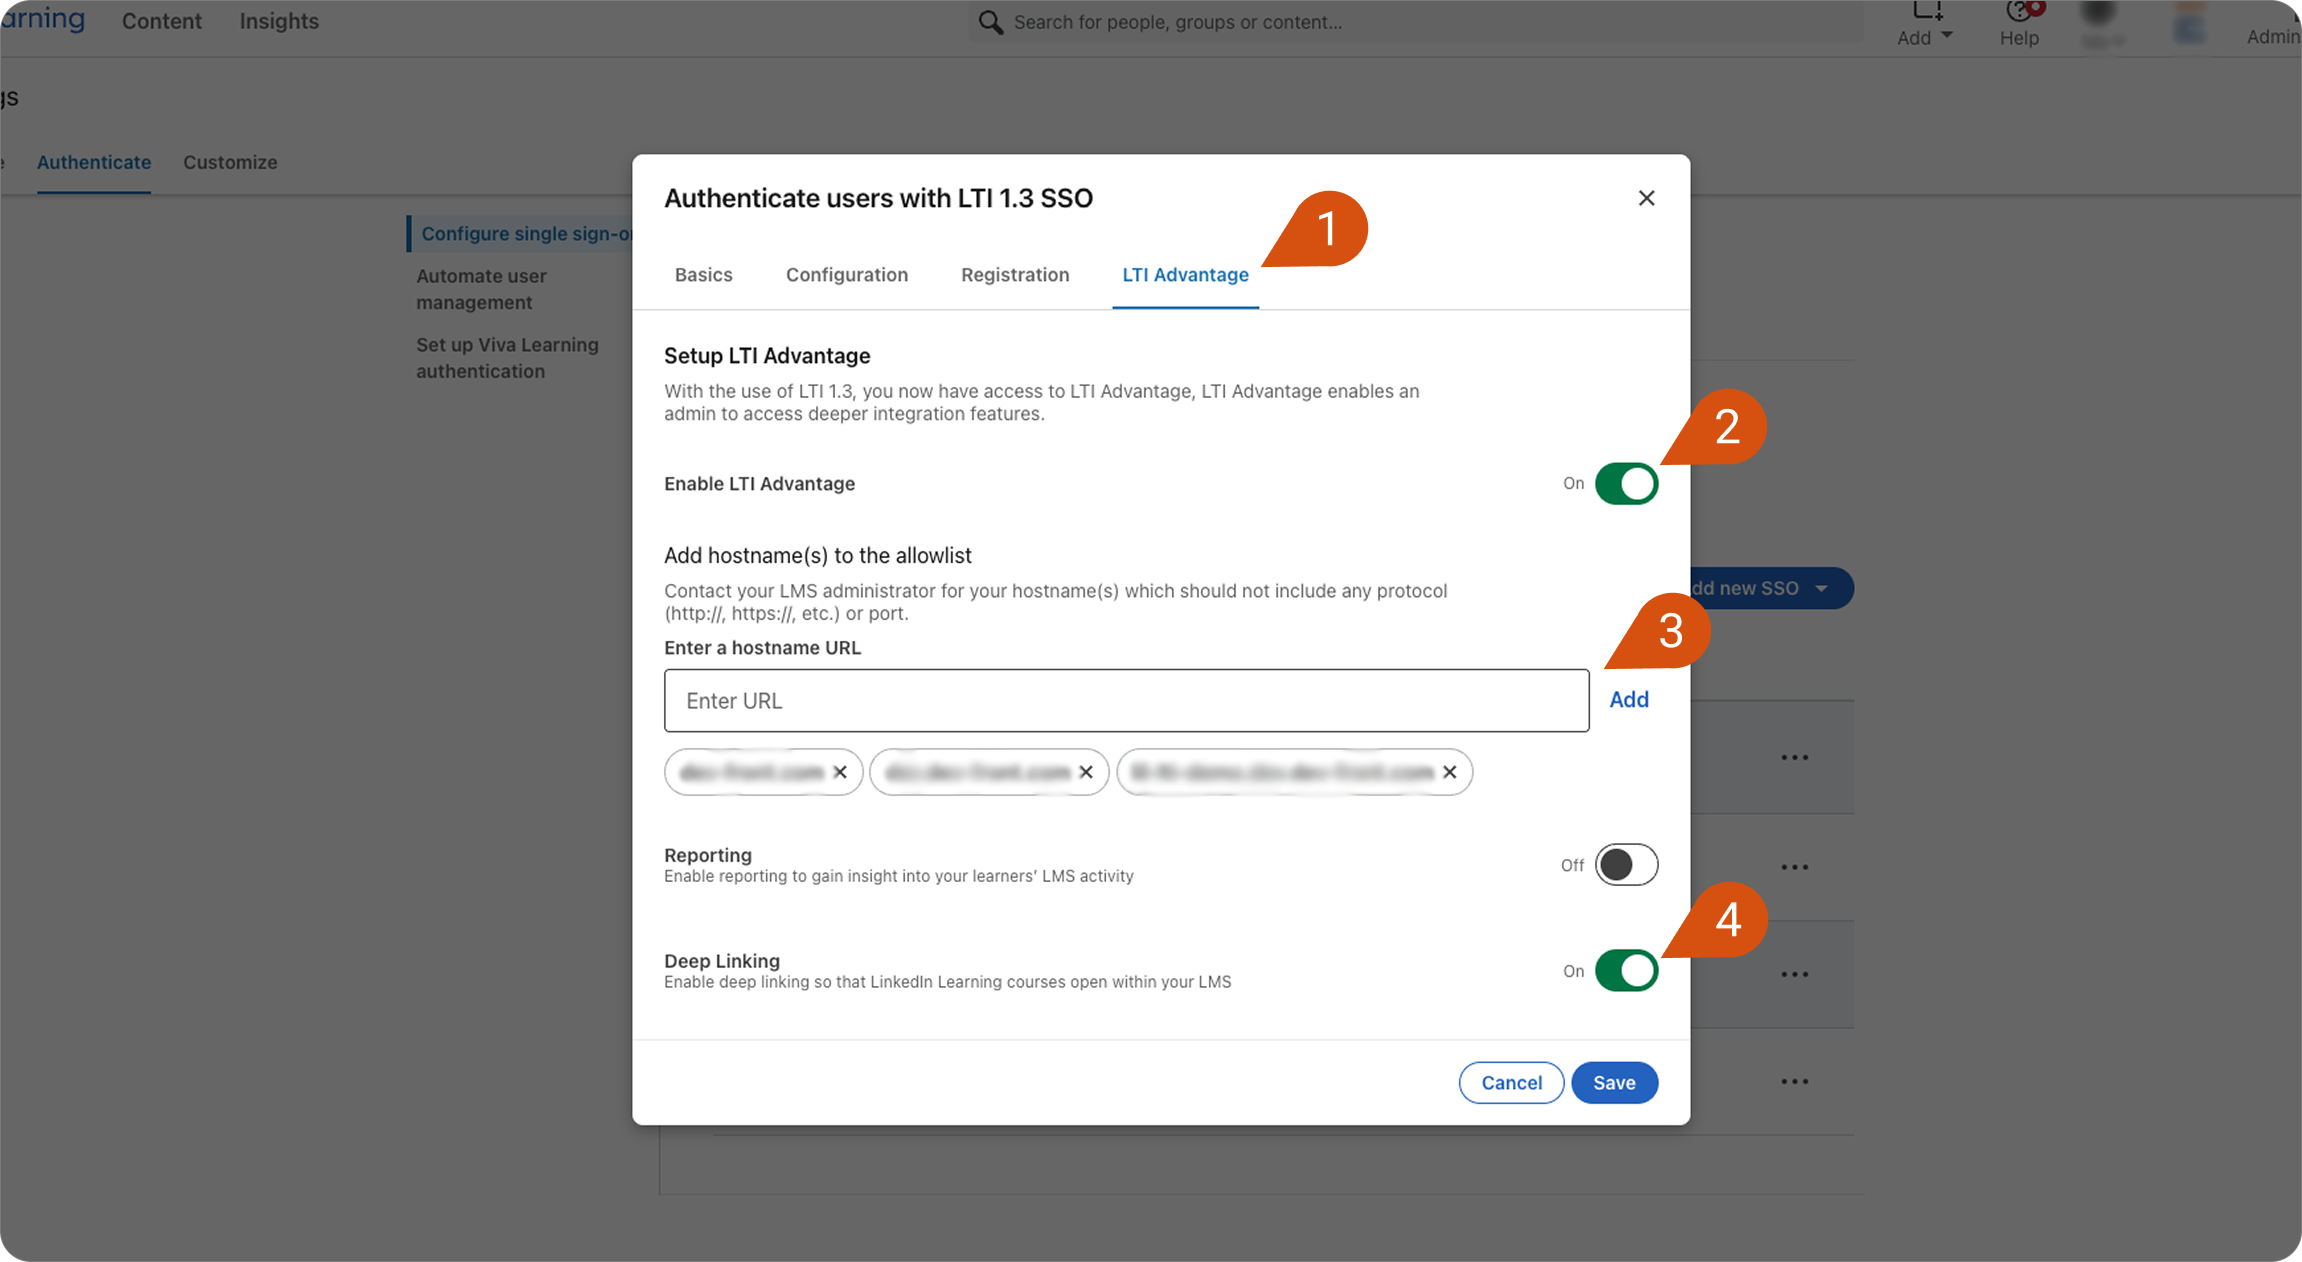This screenshot has height=1262, width=2302.
Task: Open the Content menu
Action: (162, 21)
